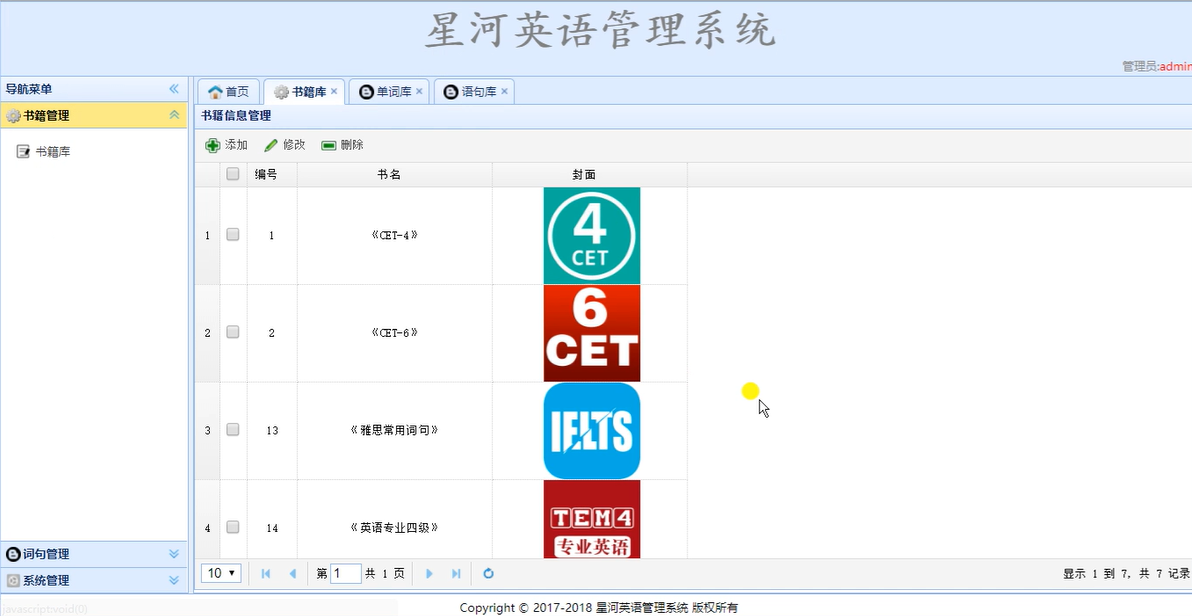The height and width of the screenshot is (616, 1192).
Task: Click the icon on 语句库 tab
Action: pyautogui.click(x=452, y=92)
